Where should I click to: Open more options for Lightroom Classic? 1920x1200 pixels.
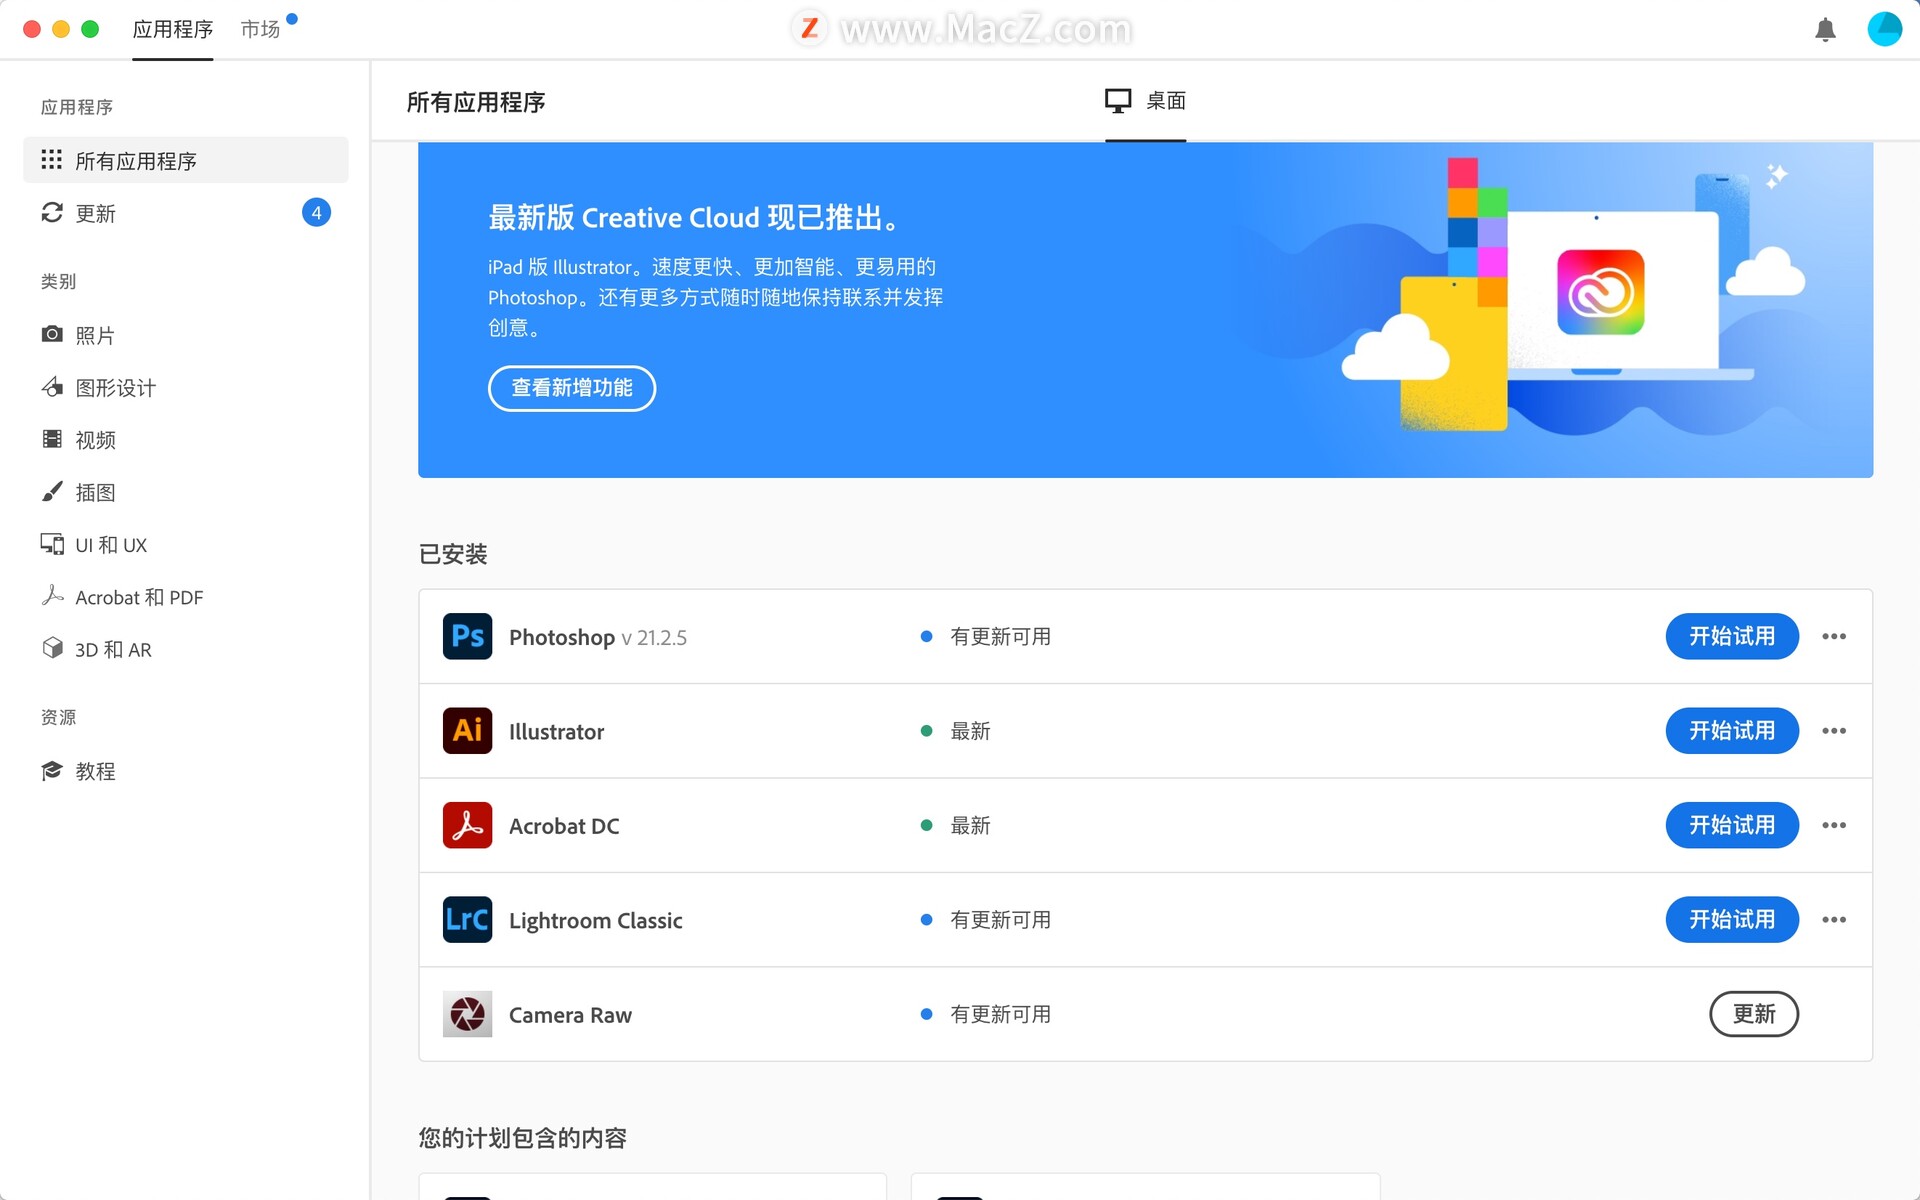click(x=1833, y=919)
